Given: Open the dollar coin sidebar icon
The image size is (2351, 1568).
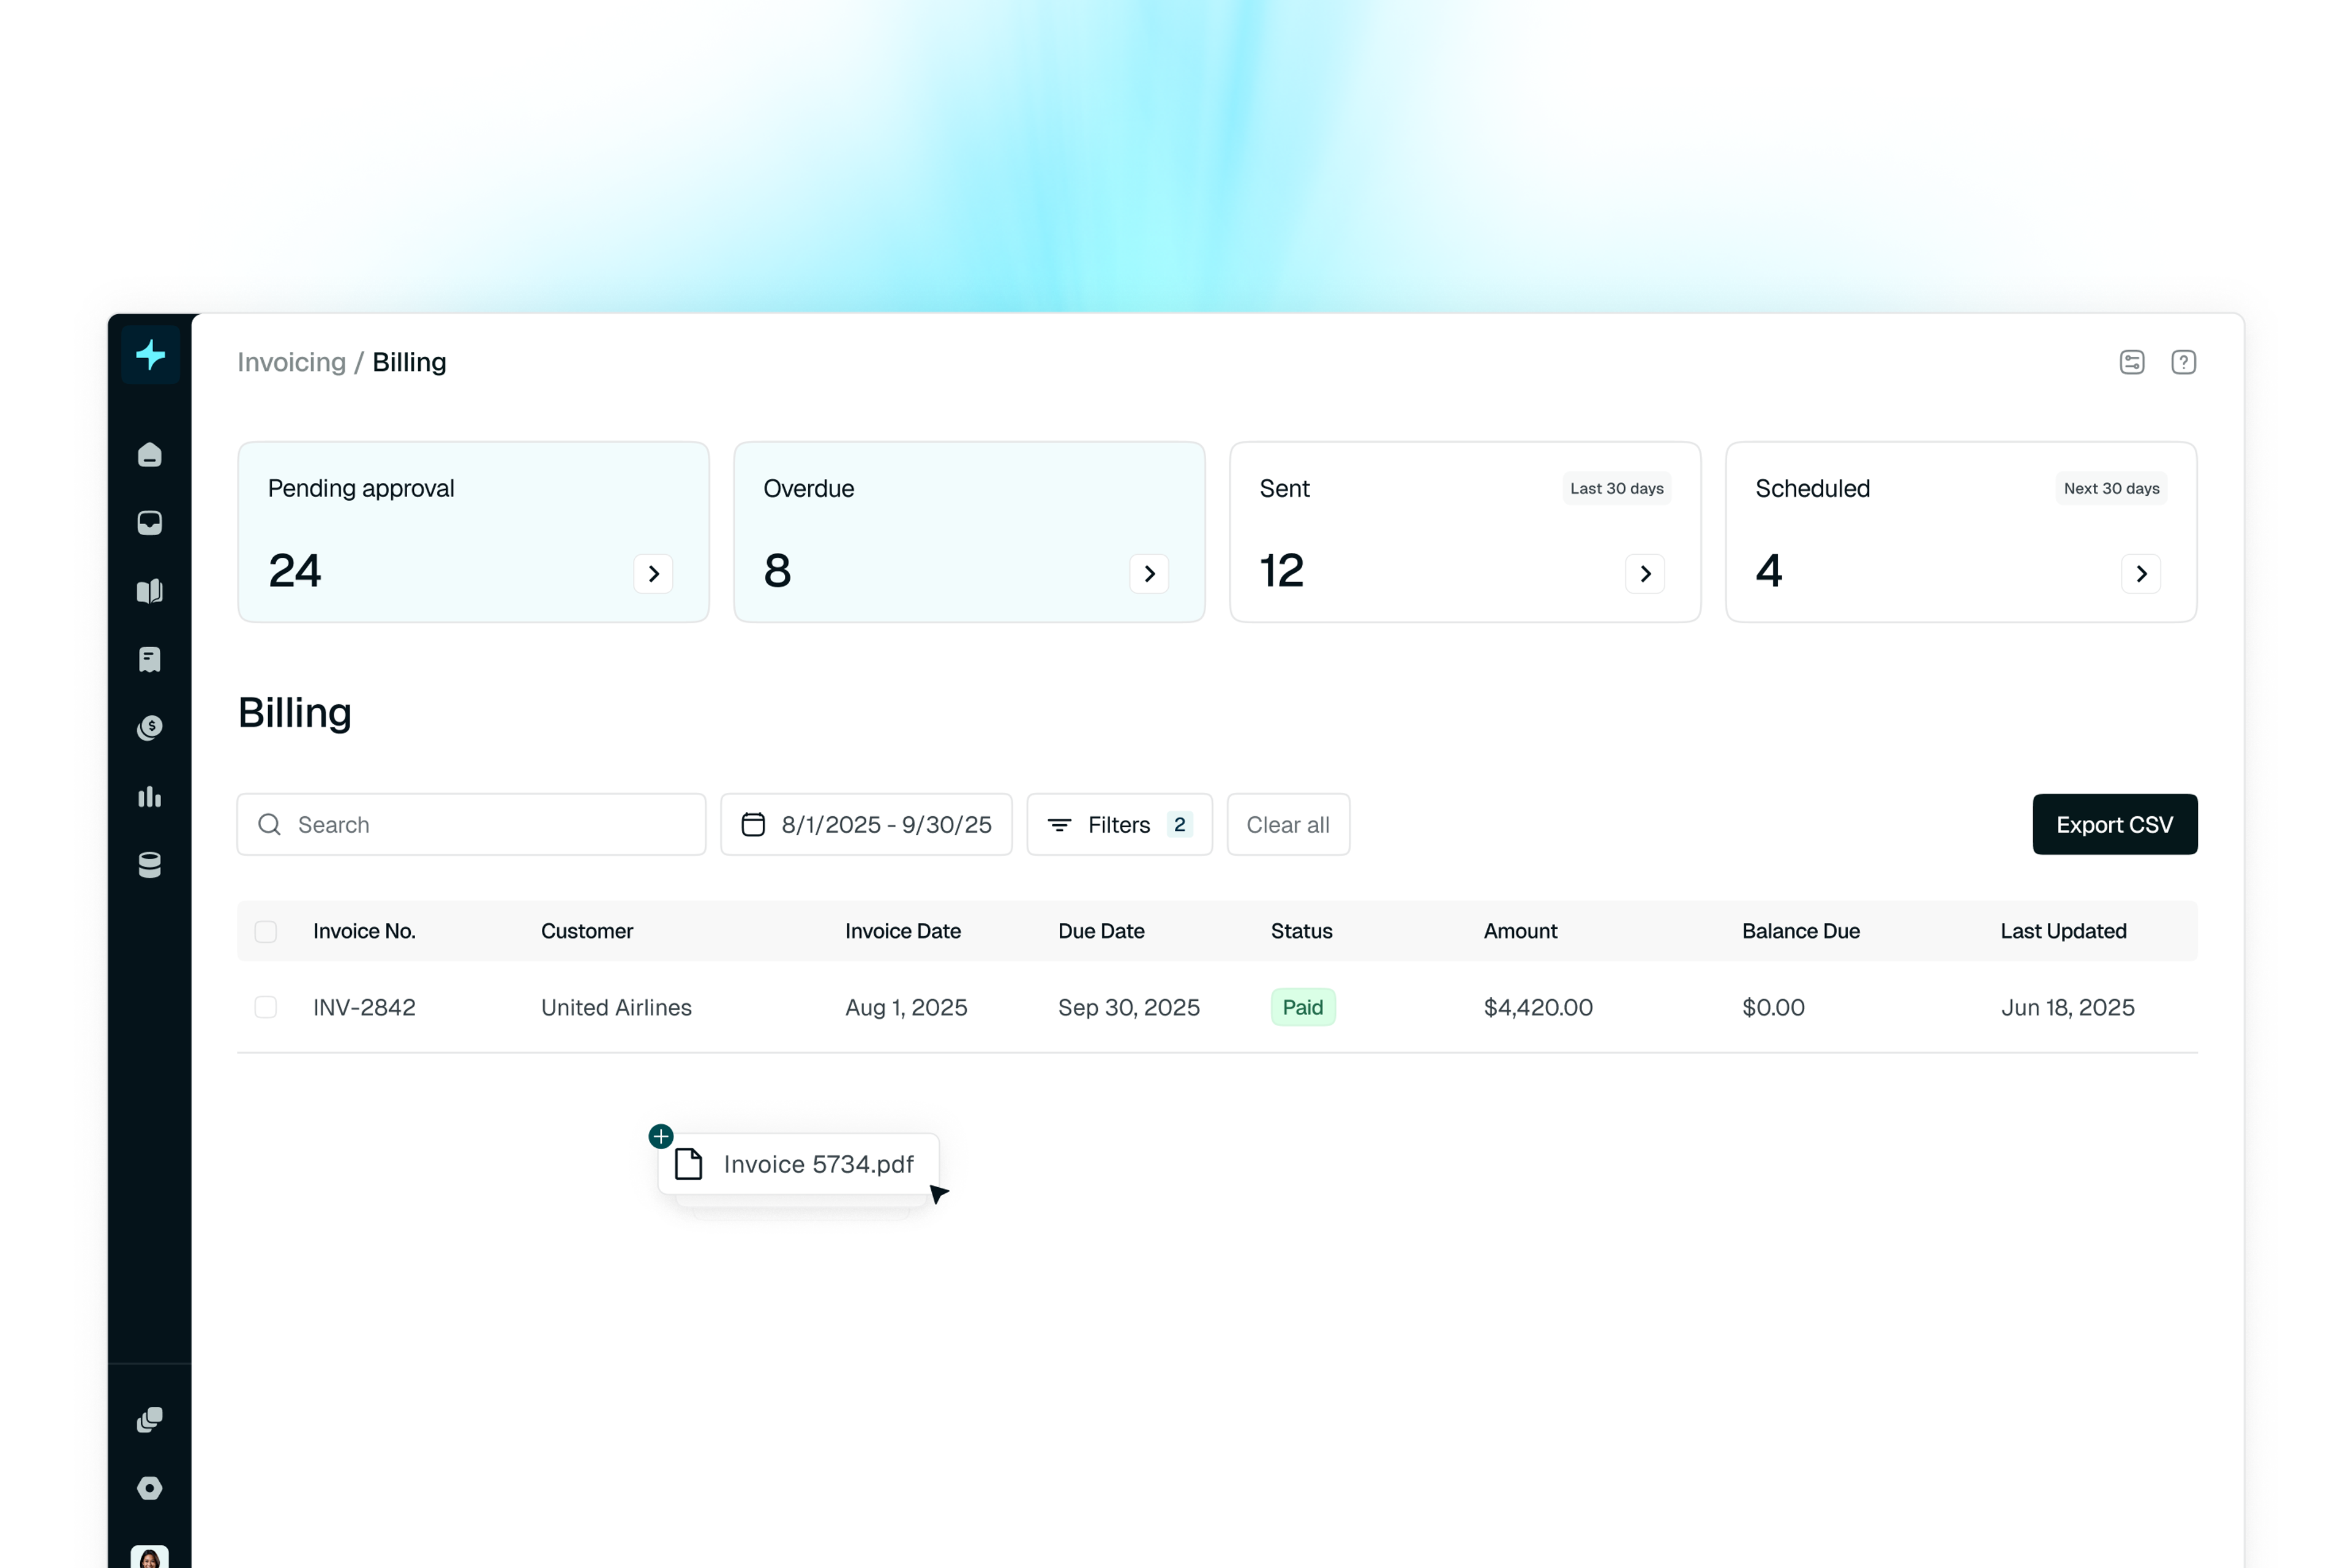Looking at the screenshot, I should coord(150,727).
